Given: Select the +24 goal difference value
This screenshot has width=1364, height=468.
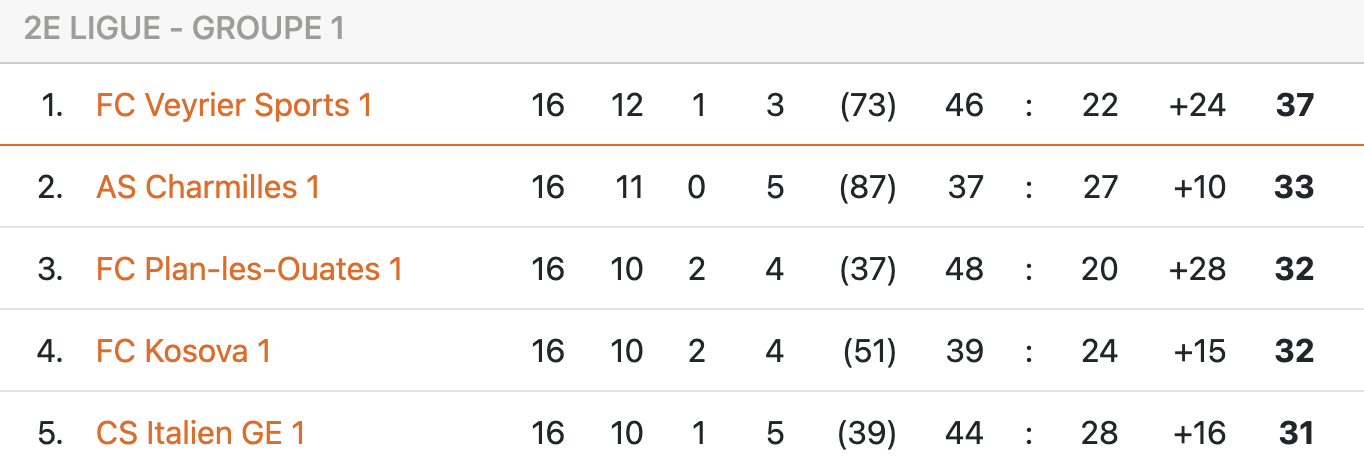Looking at the screenshot, I should (x=1197, y=105).
